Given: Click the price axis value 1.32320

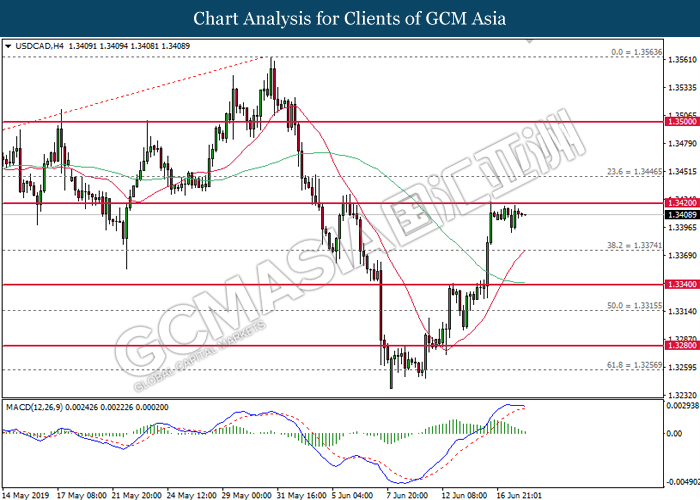Looking at the screenshot, I should [682, 396].
